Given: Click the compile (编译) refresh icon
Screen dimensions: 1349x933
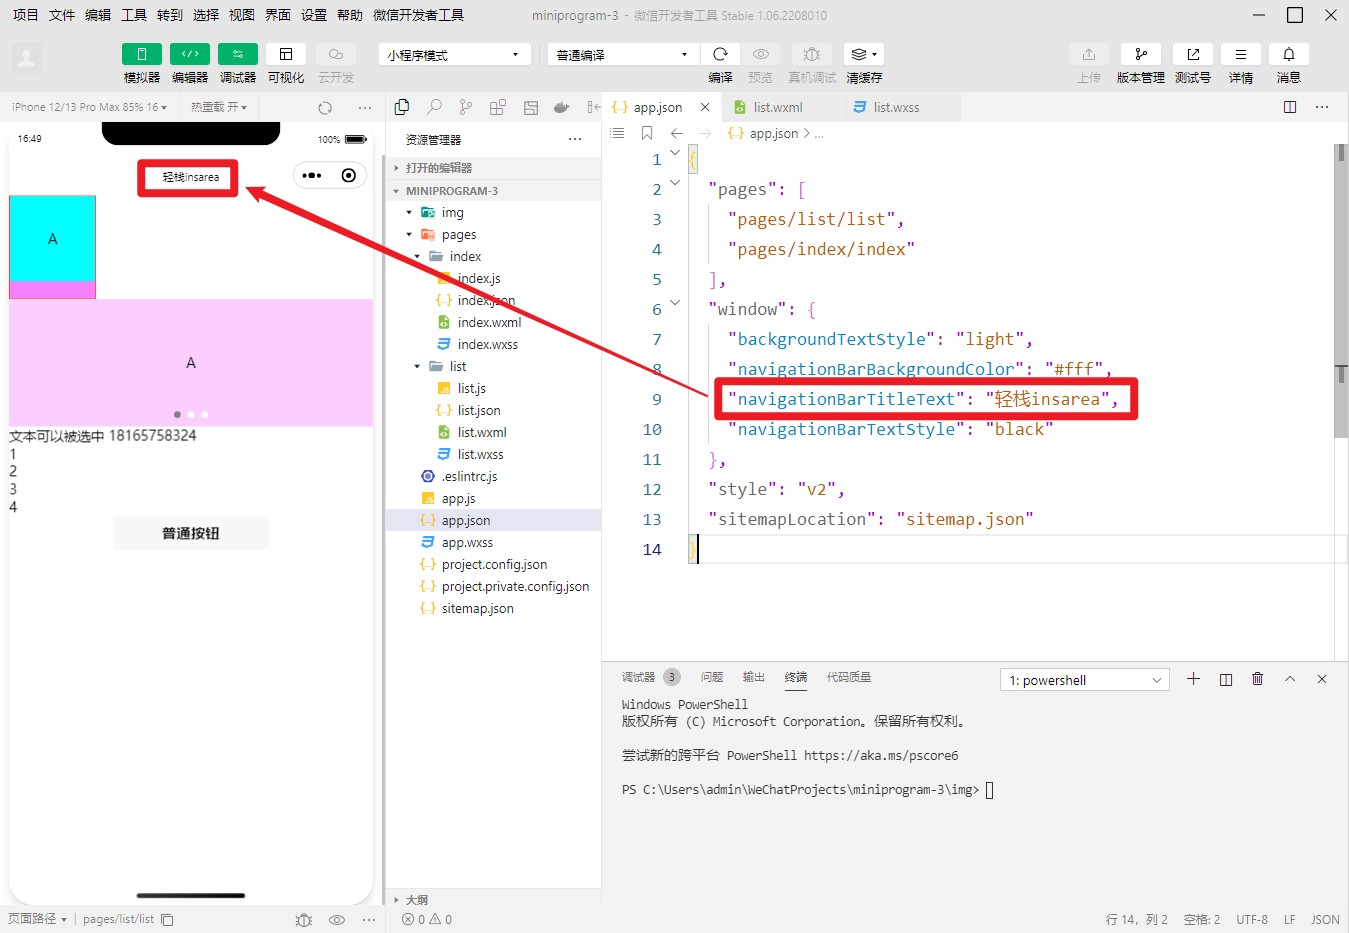Looking at the screenshot, I should 720,54.
